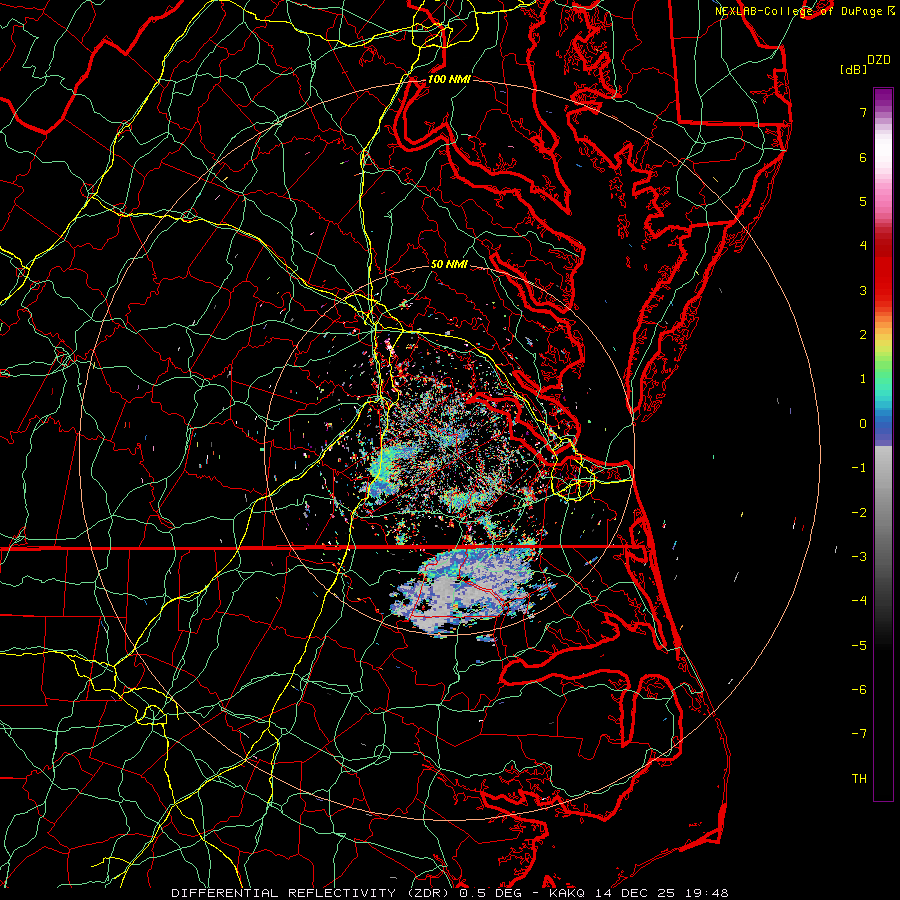Click the -6 value on color scale
Screen dimensions: 900x900
click(859, 690)
